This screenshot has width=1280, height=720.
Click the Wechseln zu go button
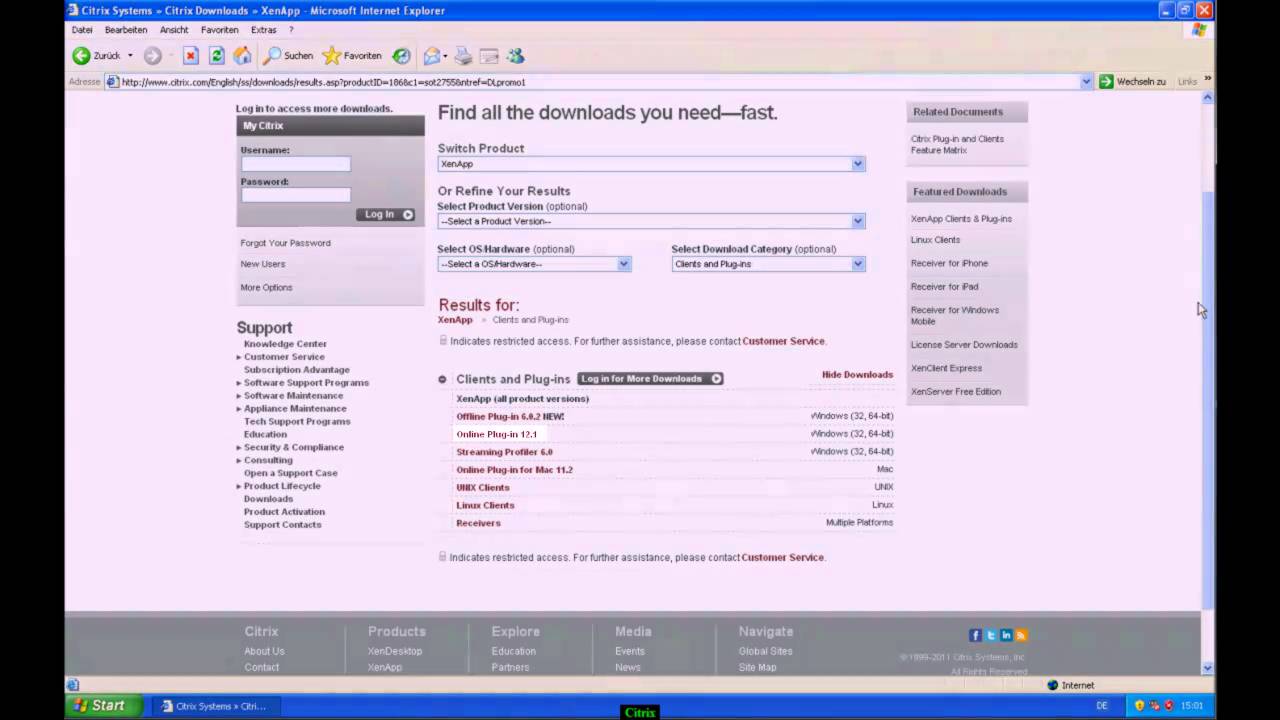(1132, 82)
